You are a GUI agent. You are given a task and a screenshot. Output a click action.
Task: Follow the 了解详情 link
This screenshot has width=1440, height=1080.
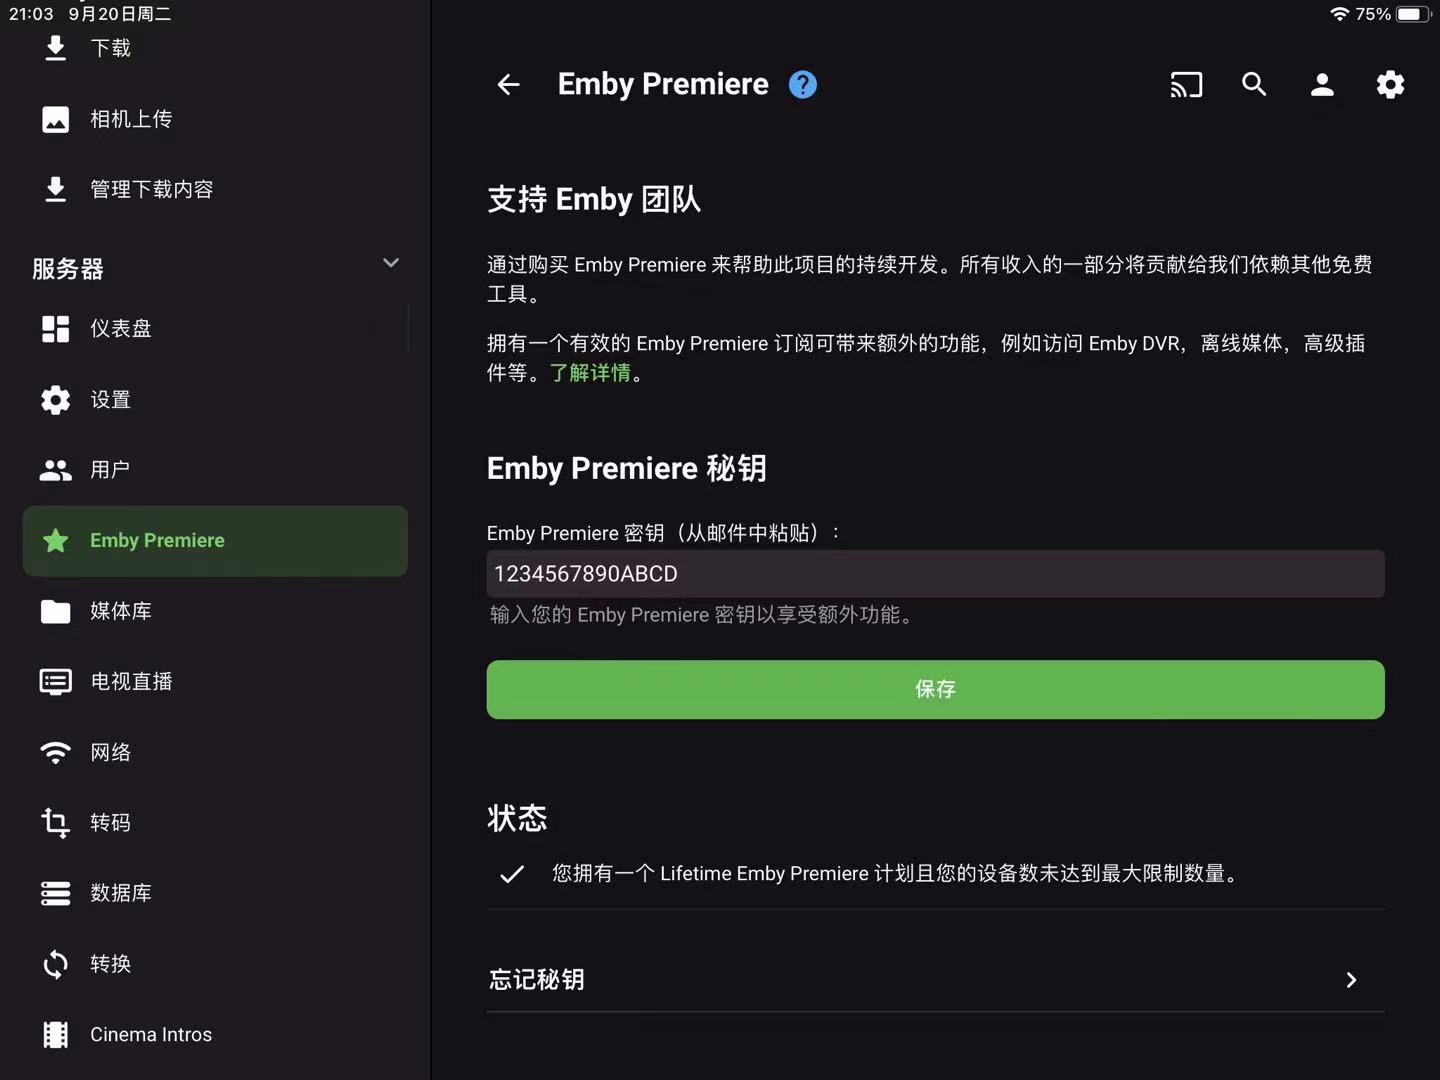590,373
